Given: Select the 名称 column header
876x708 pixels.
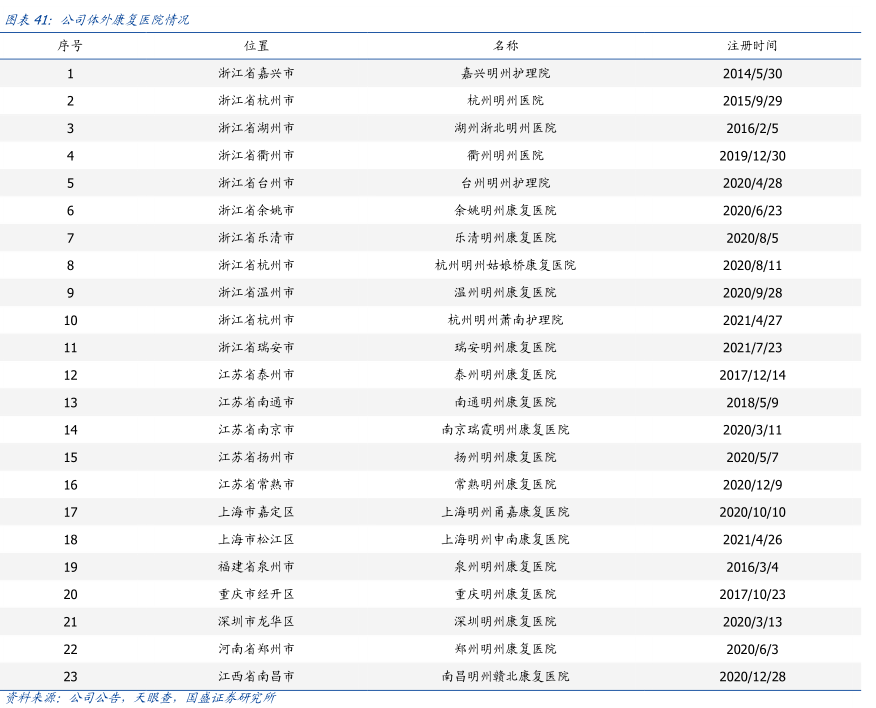Looking at the screenshot, I should point(506,46).
